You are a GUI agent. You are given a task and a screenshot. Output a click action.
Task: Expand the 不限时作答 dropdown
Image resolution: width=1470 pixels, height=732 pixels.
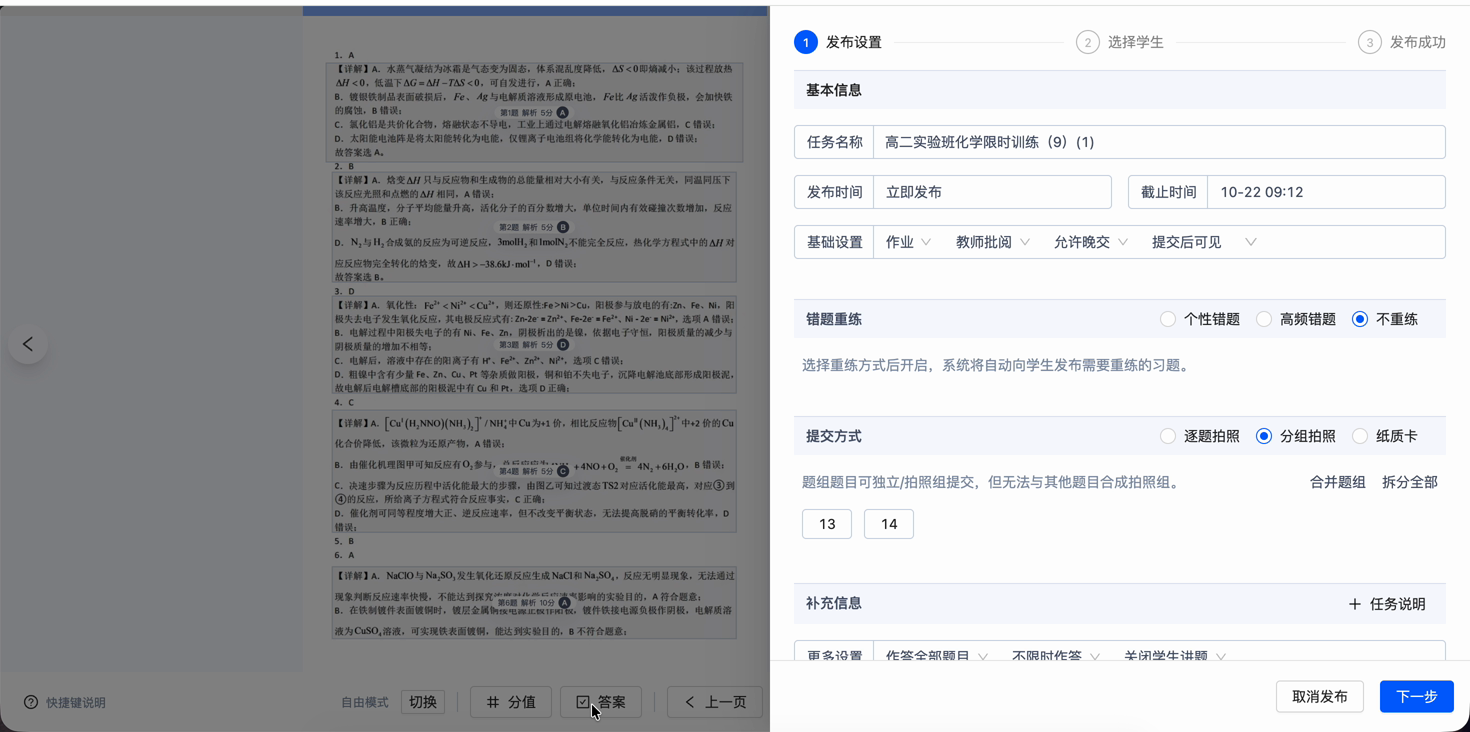[1056, 657]
